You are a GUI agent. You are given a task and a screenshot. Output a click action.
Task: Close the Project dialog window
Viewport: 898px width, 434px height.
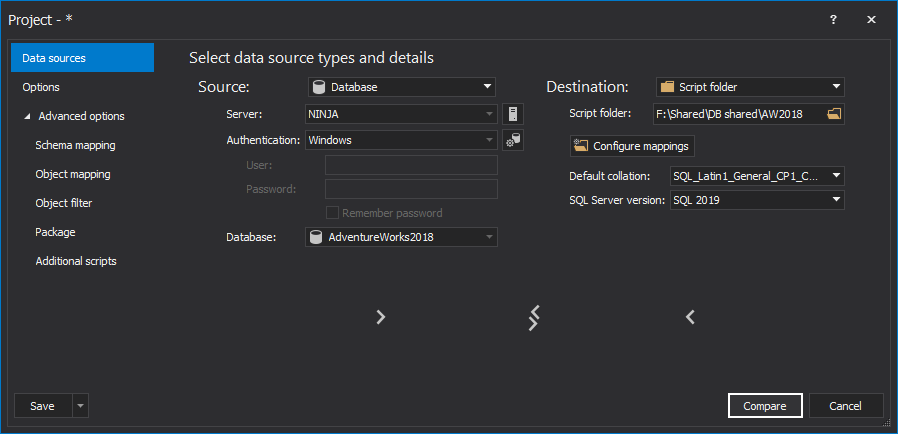(x=872, y=20)
